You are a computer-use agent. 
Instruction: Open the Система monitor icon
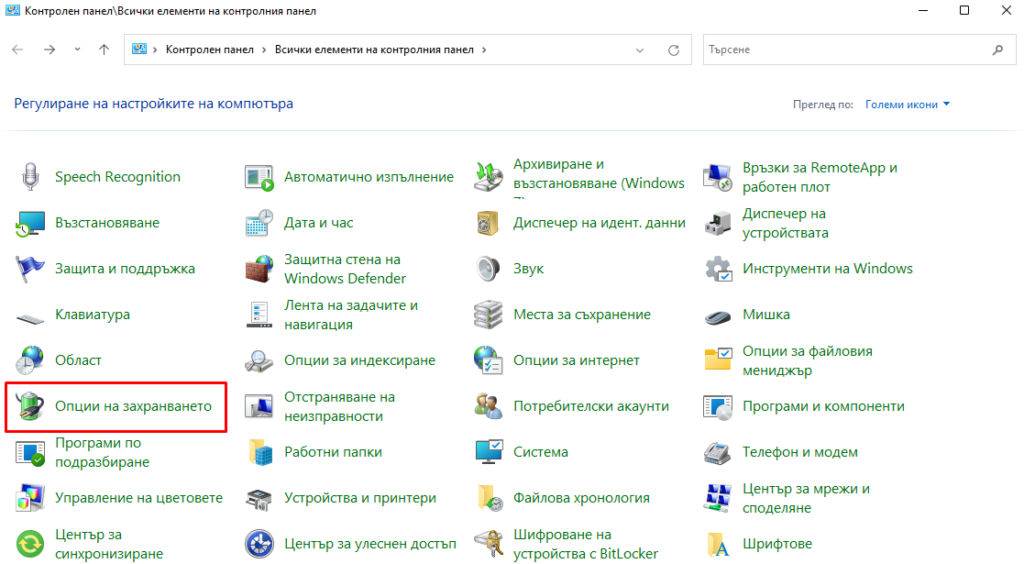pyautogui.click(x=488, y=452)
